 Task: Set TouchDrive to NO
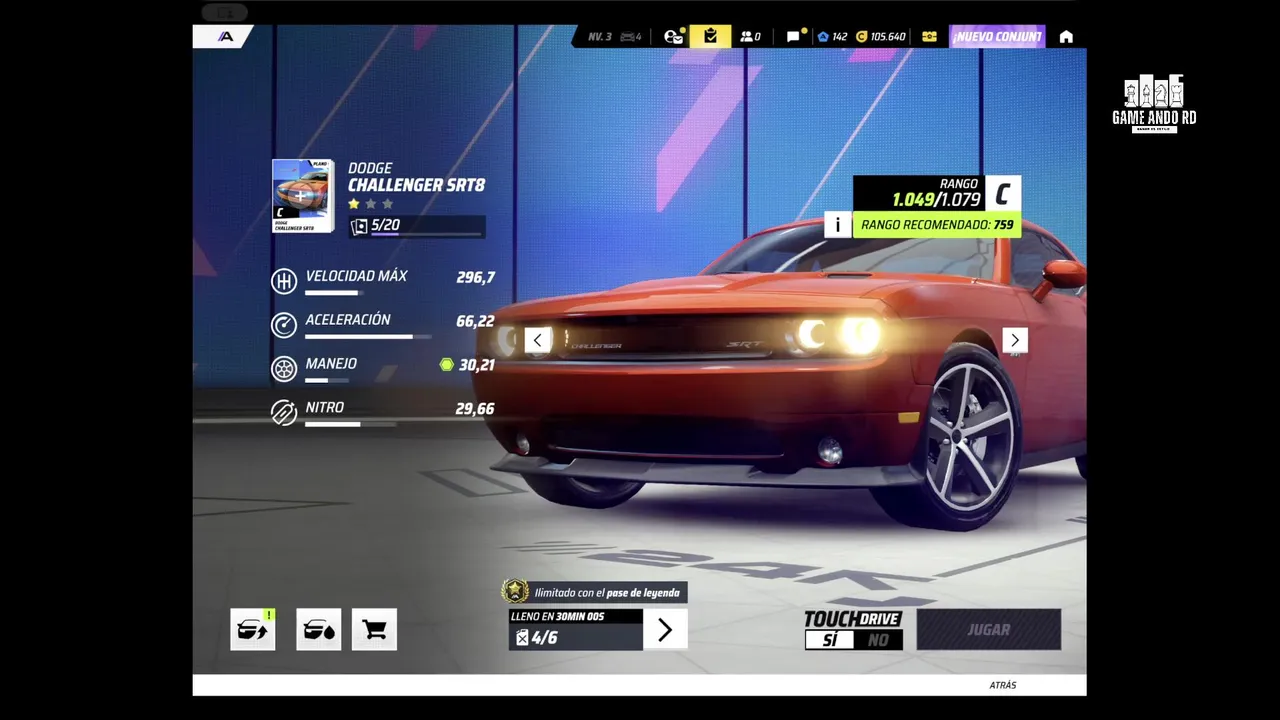click(878, 640)
